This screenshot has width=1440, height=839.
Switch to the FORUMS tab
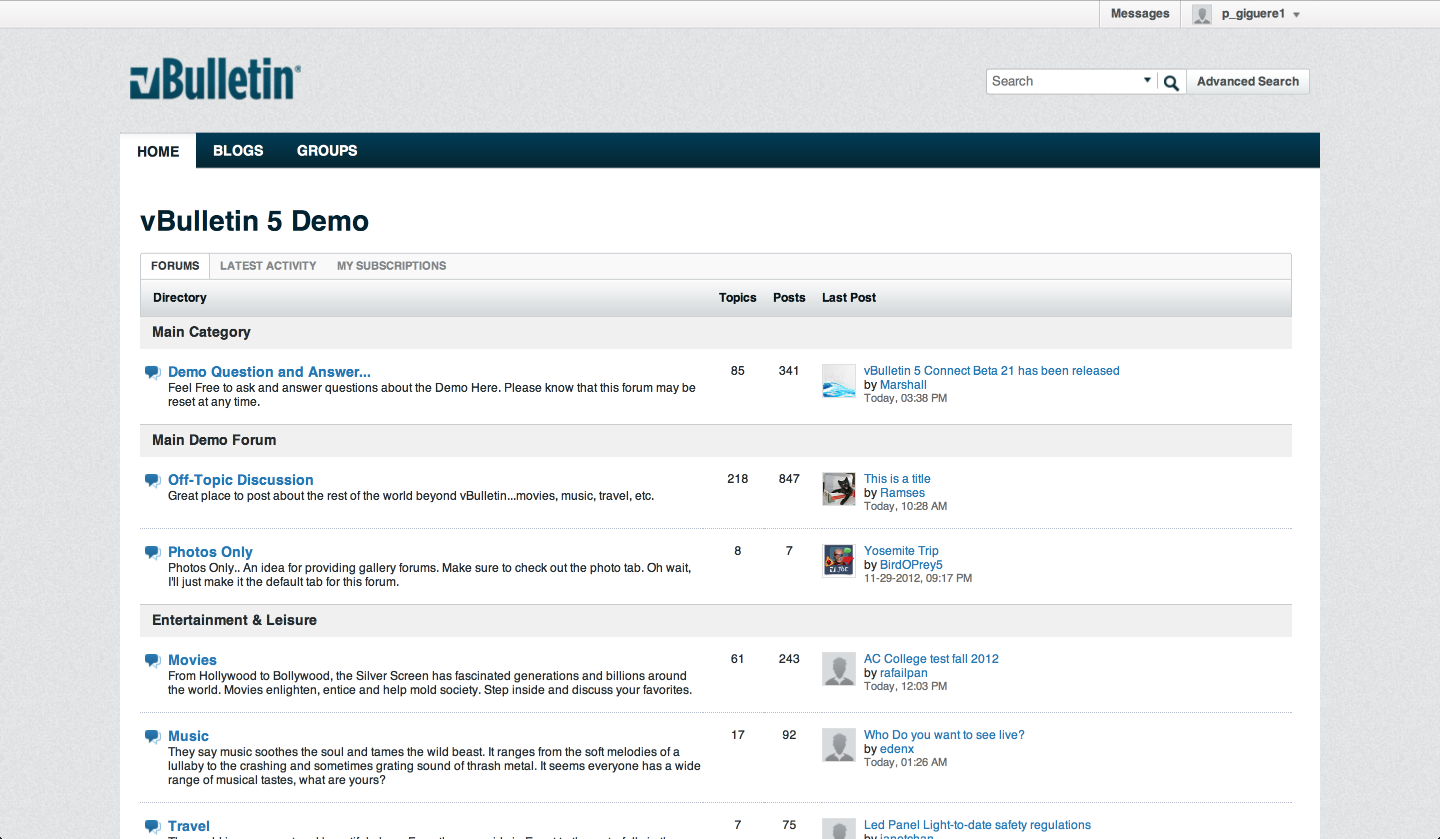[x=175, y=266]
